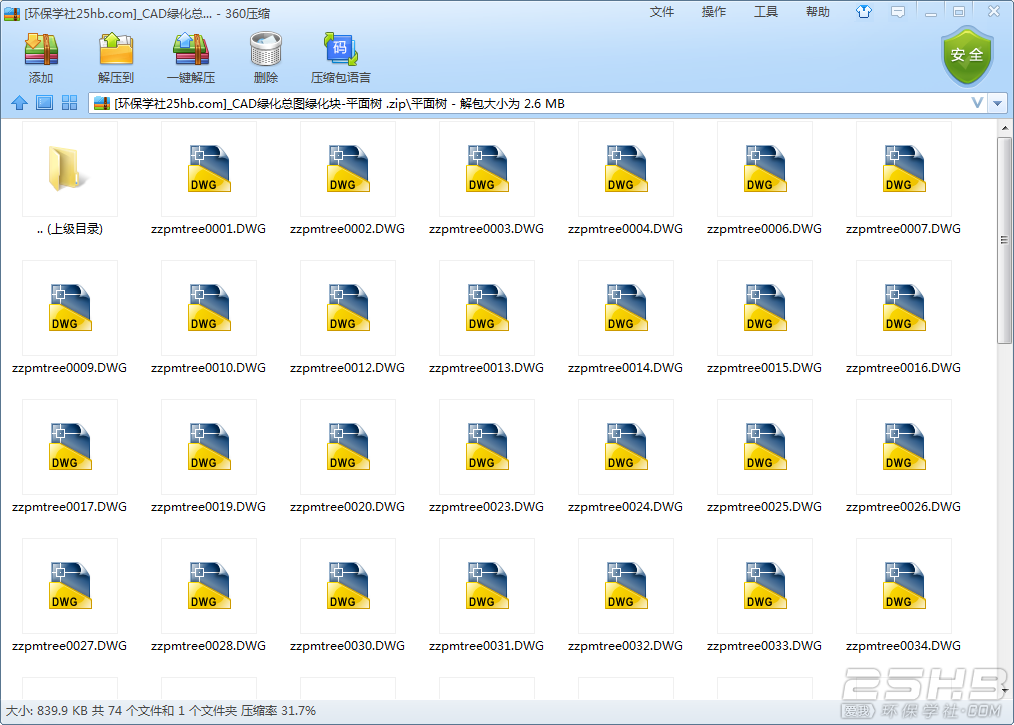This screenshot has height=725, width=1014.
Task: Click the 一键解压 one-click extract icon
Action: pos(191,49)
